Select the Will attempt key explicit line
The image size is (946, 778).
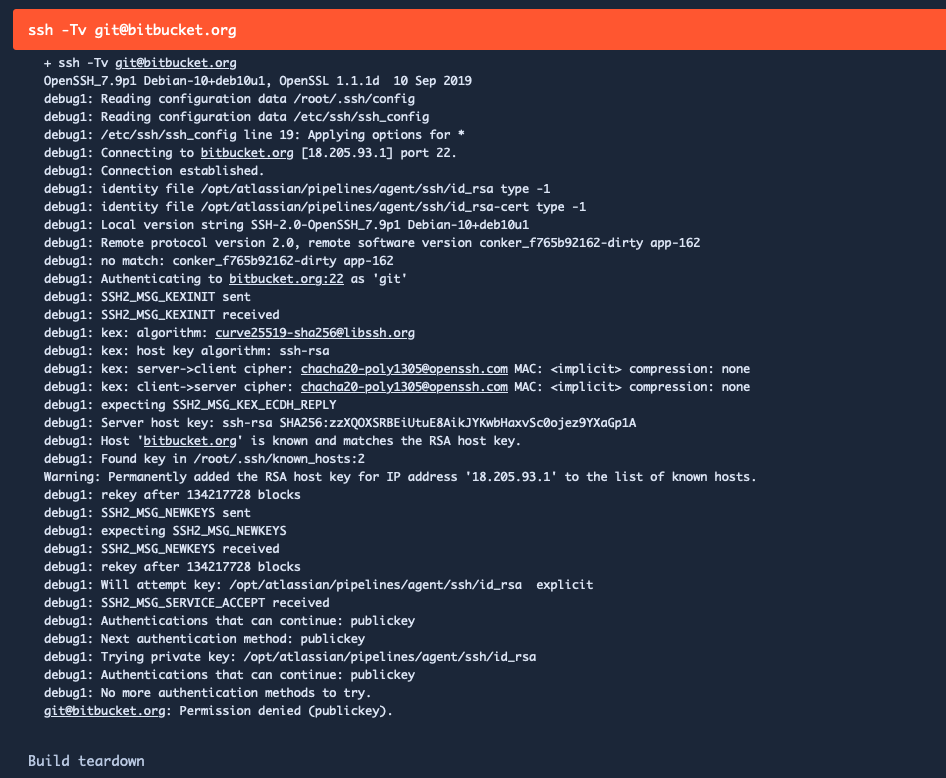pyautogui.click(x=319, y=584)
